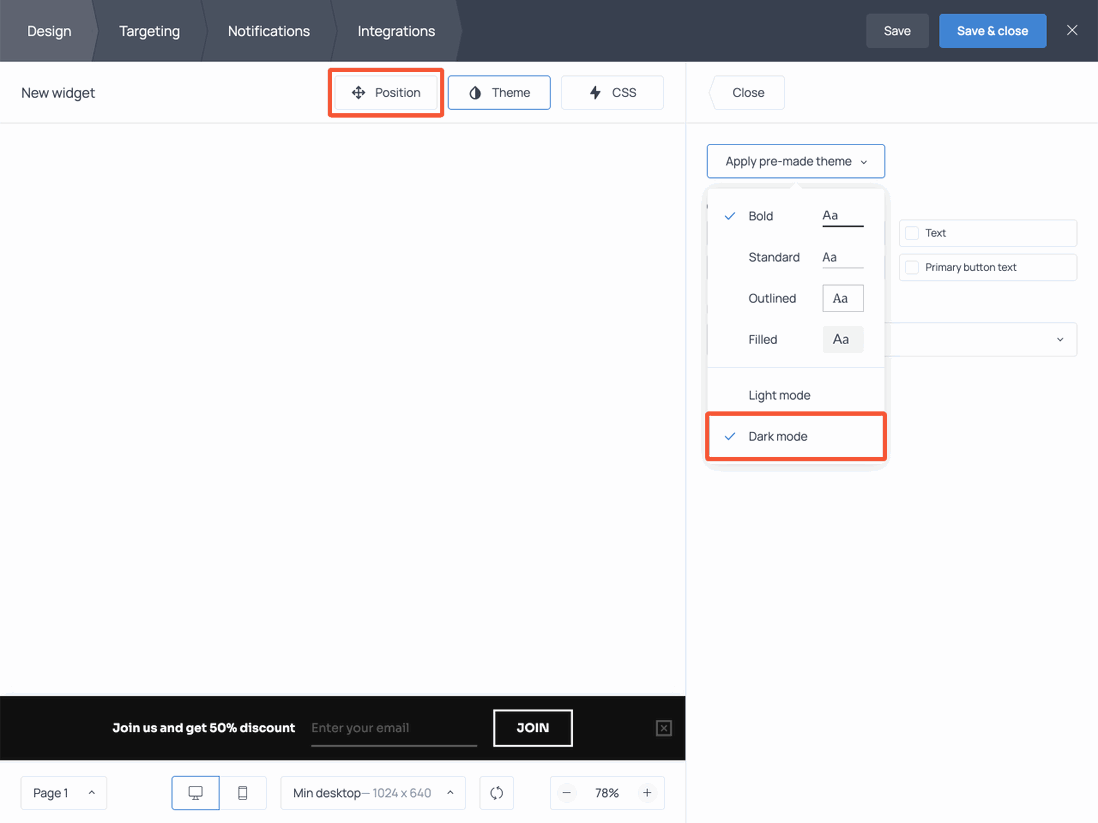Click the refresh preview icon

pyautogui.click(x=496, y=792)
